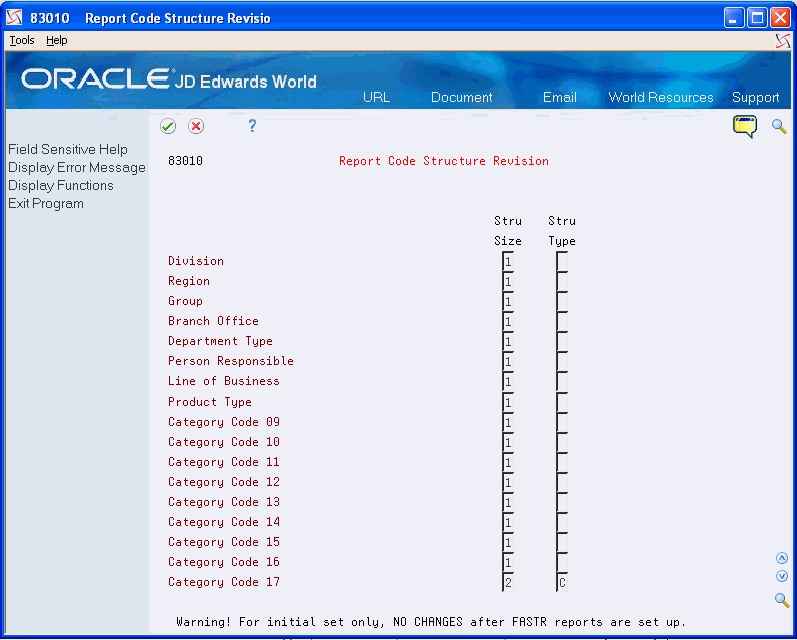The height and width of the screenshot is (640, 797).
Task: Select Display Error Message
Action: point(77,167)
